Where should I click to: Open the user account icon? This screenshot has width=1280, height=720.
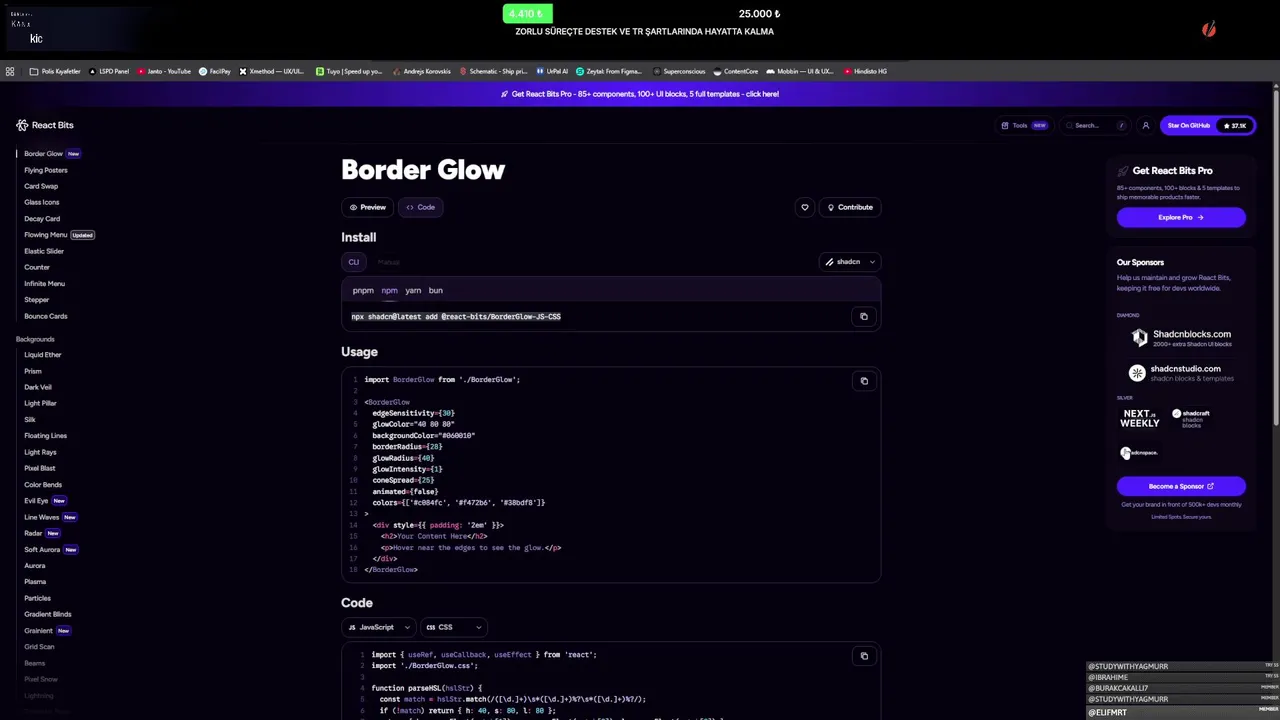point(1146,125)
